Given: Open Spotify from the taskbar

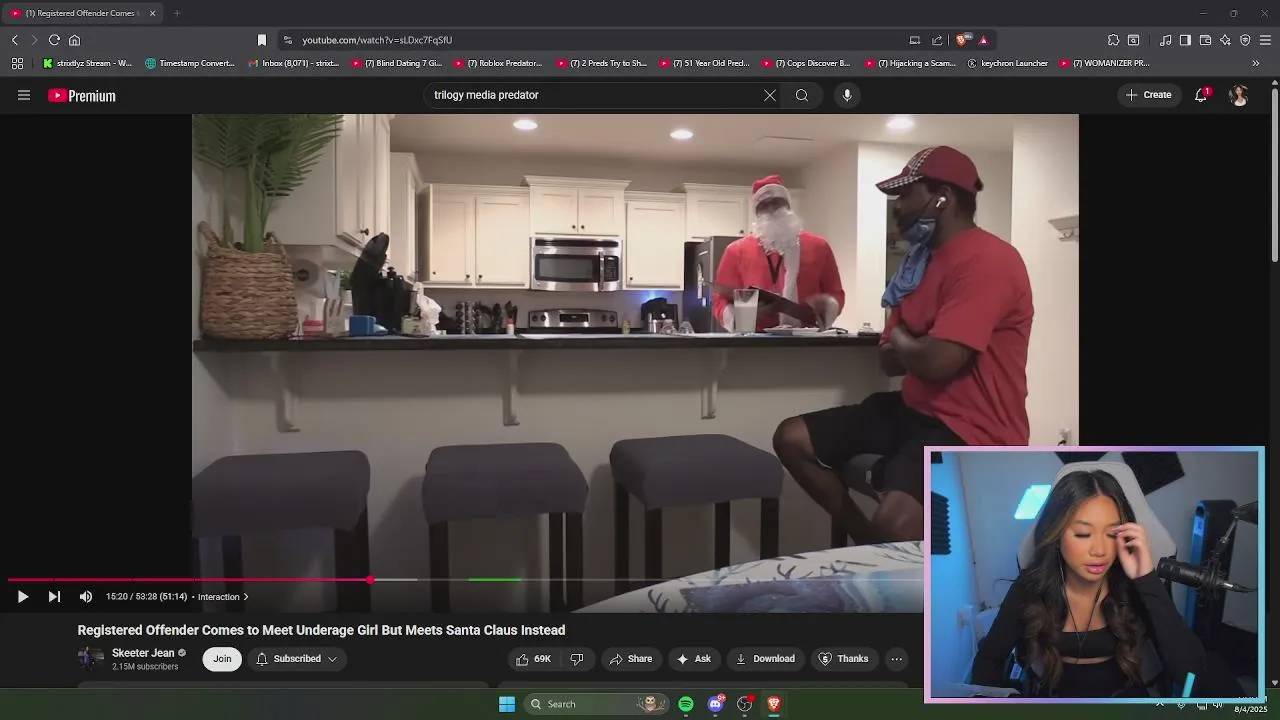Looking at the screenshot, I should [686, 704].
